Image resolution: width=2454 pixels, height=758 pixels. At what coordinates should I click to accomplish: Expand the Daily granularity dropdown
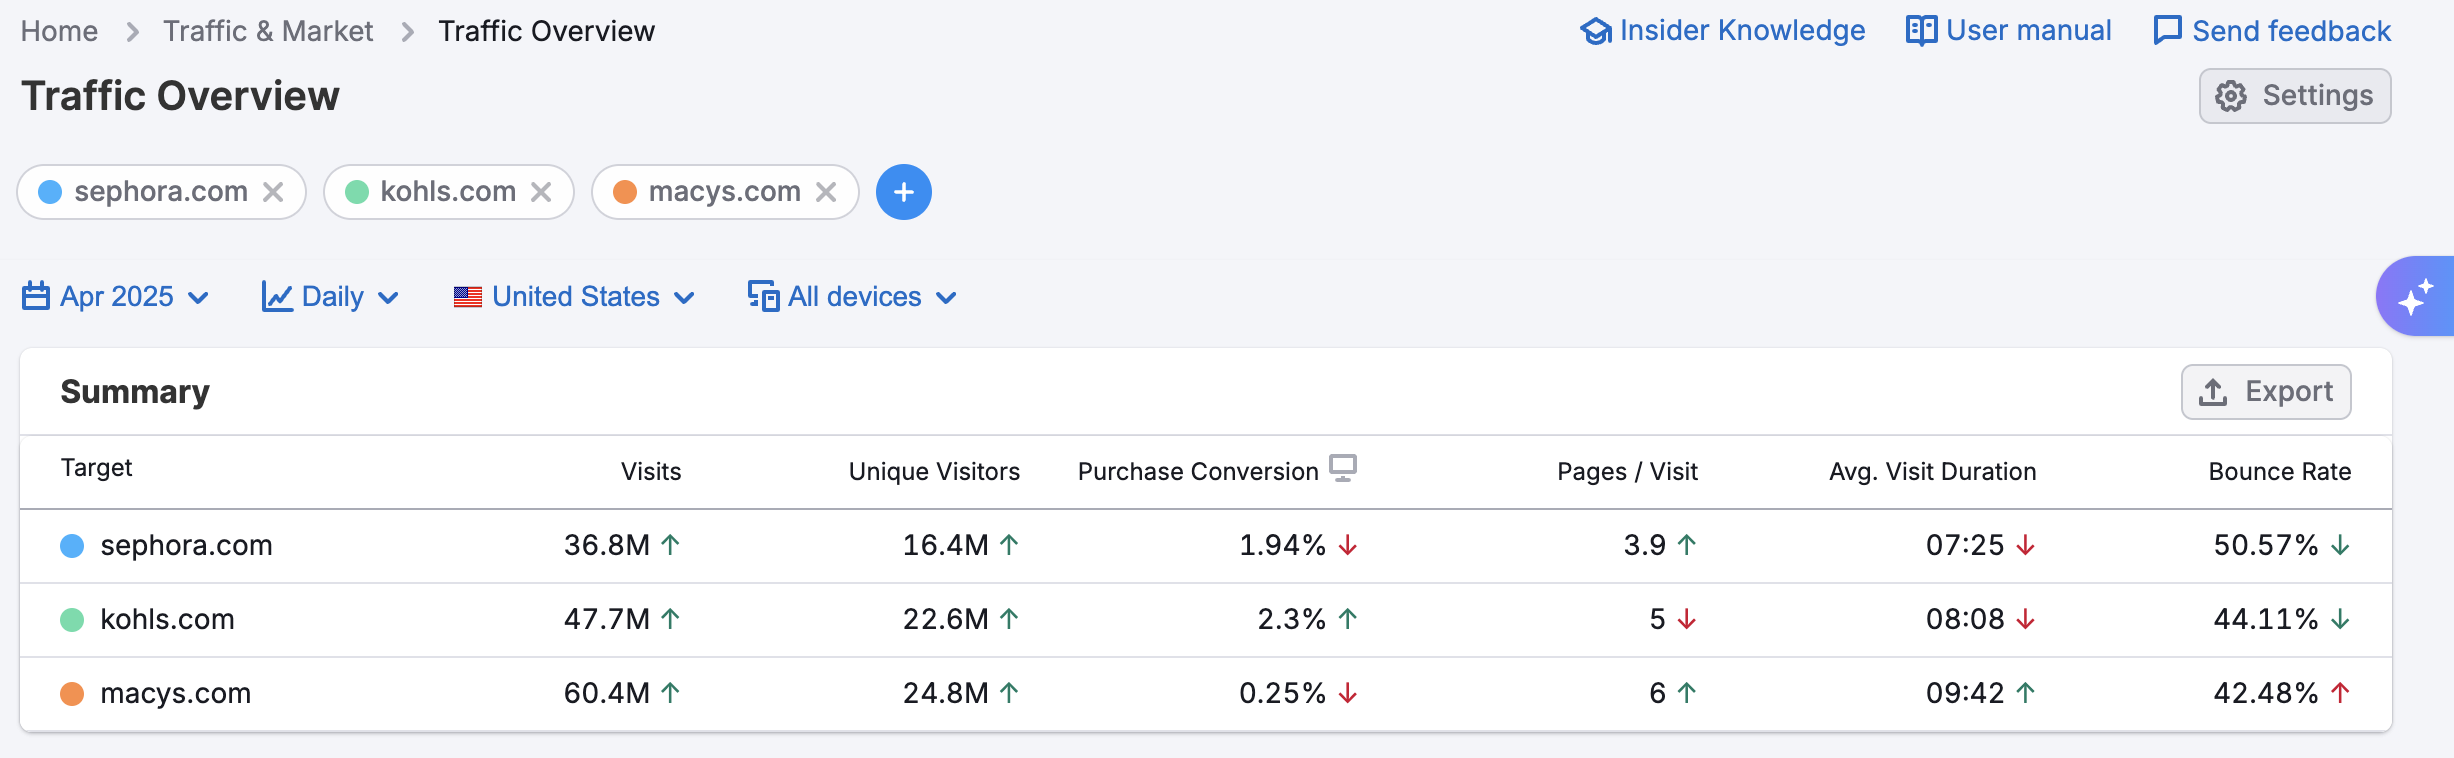coord(331,297)
